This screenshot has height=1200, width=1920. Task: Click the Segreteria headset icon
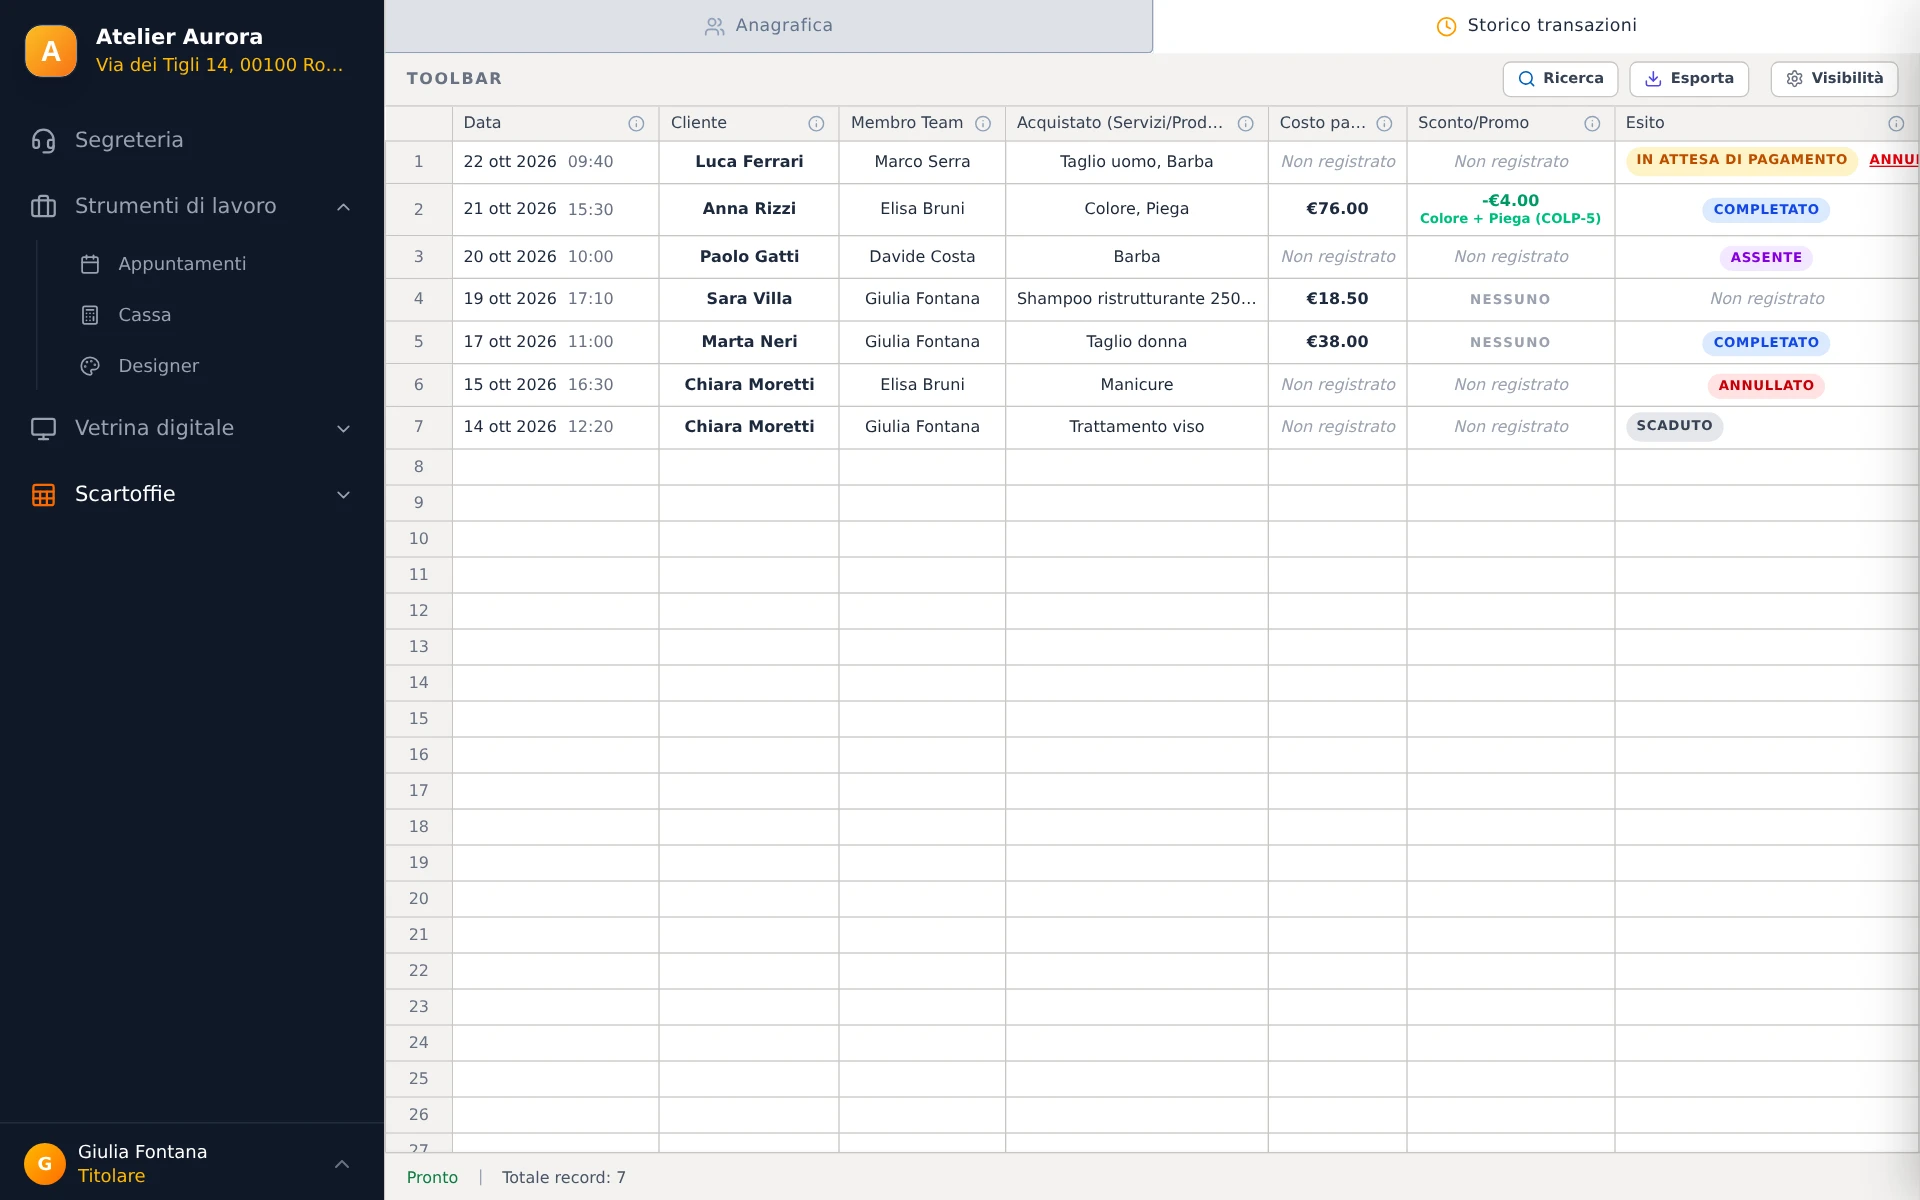click(43, 141)
